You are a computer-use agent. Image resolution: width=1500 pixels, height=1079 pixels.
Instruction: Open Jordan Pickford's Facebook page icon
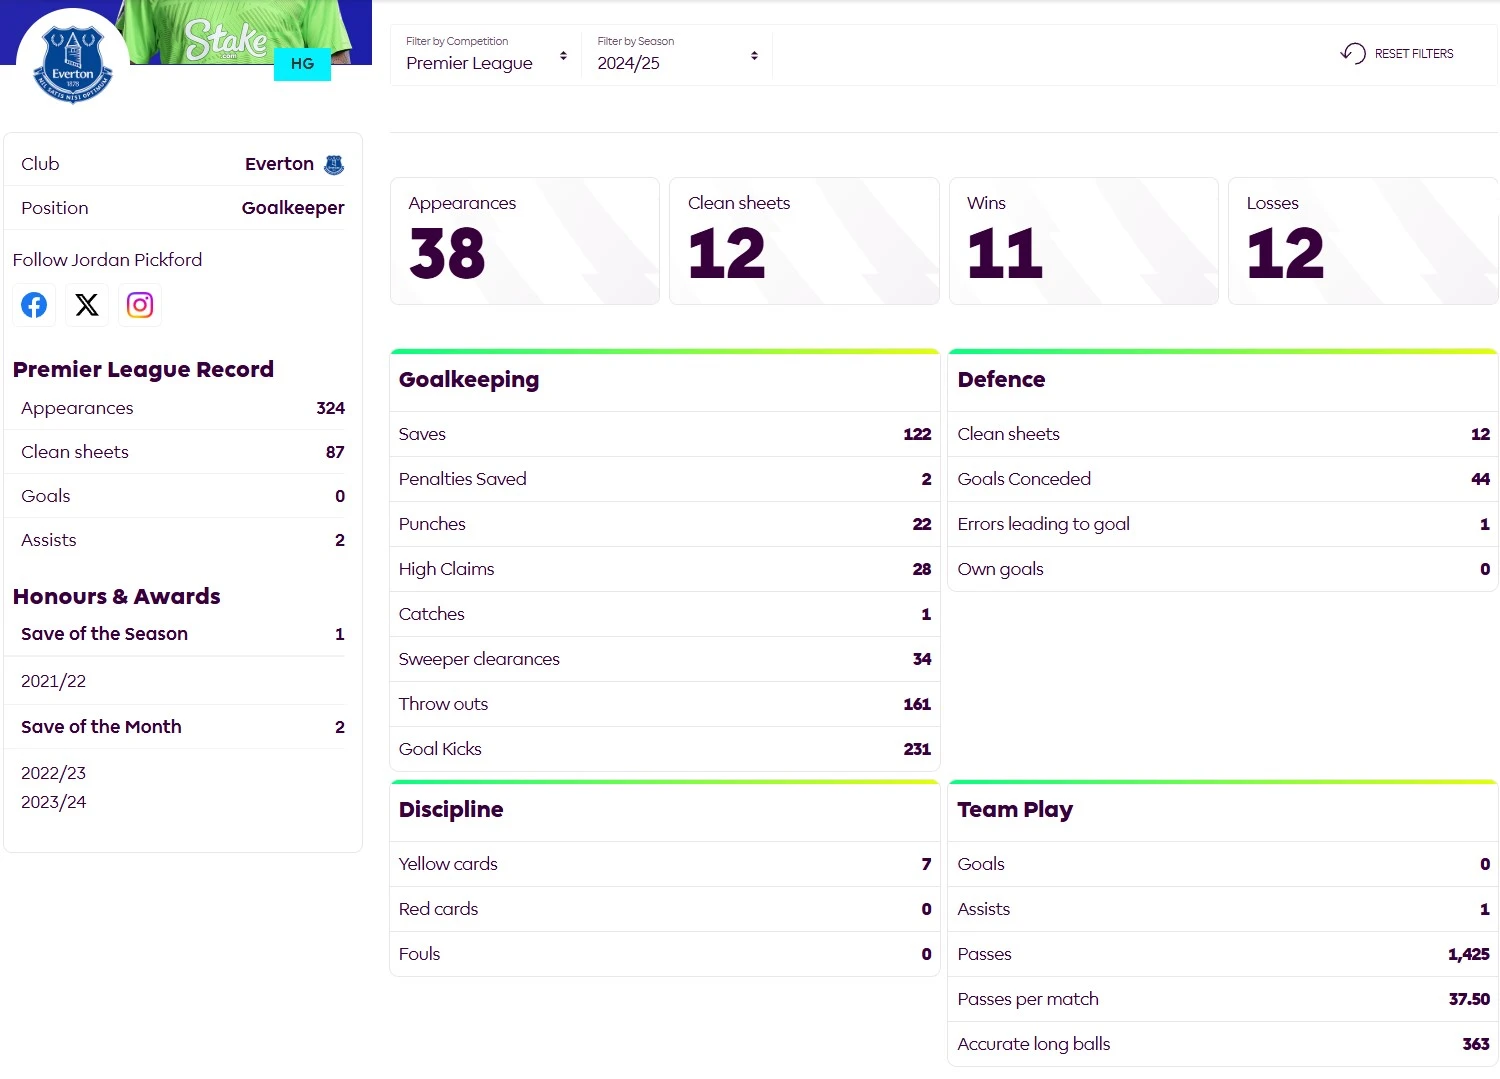click(x=34, y=305)
